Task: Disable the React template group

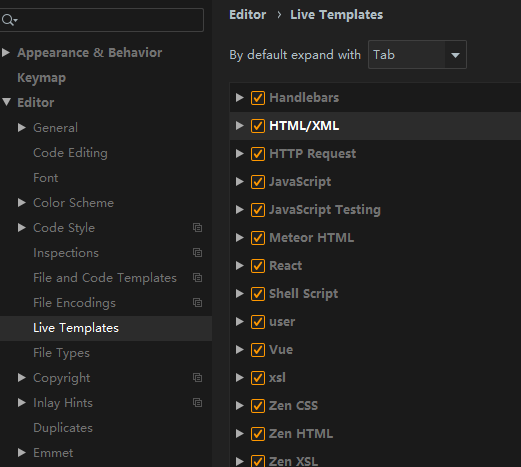Action: pos(258,266)
